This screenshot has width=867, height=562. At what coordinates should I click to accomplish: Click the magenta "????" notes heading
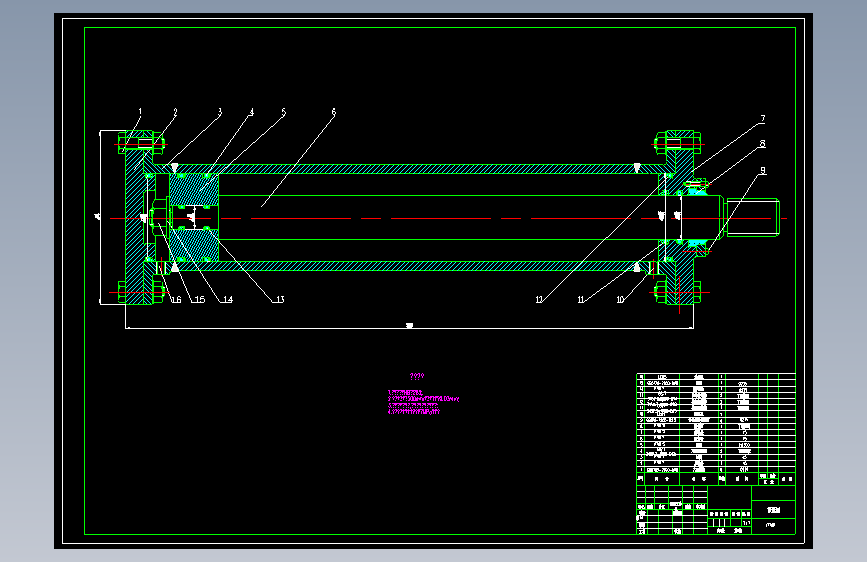[x=417, y=377]
